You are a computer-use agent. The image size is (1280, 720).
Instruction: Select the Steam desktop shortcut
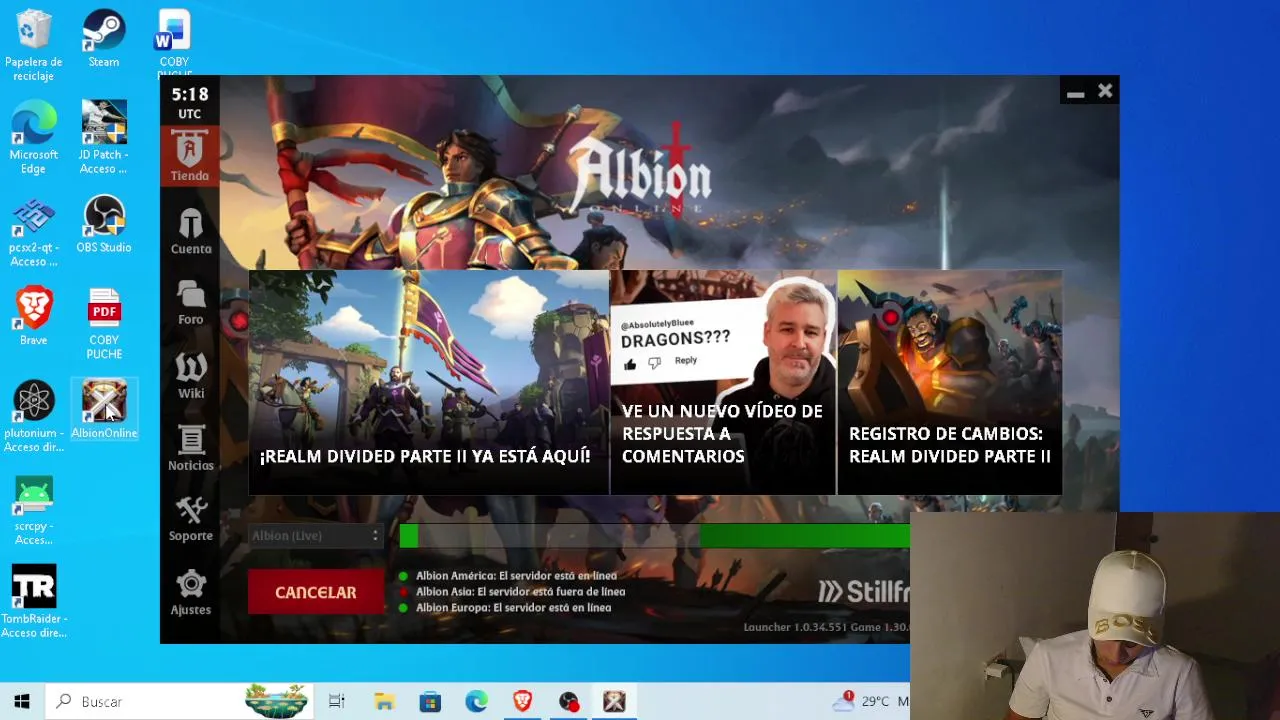click(104, 39)
